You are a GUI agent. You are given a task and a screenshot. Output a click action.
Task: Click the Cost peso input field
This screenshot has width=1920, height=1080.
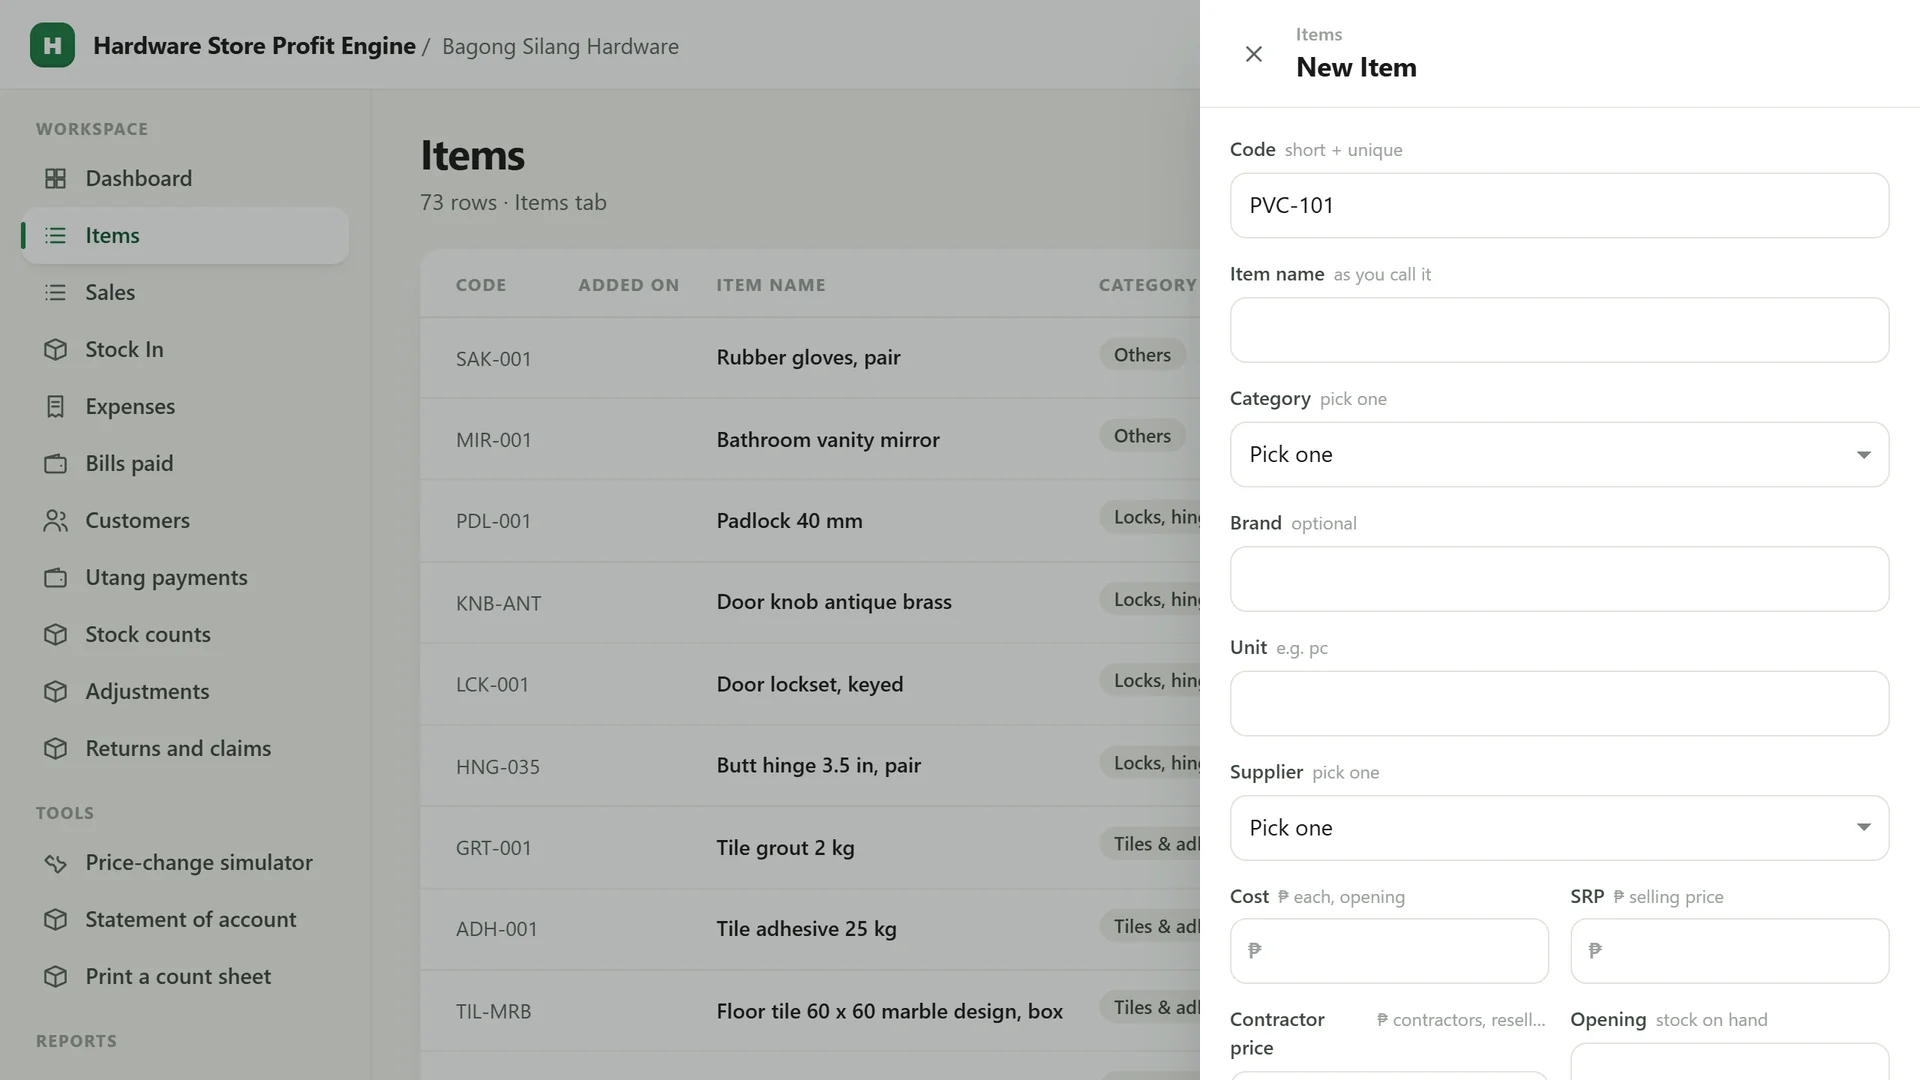coord(1389,951)
